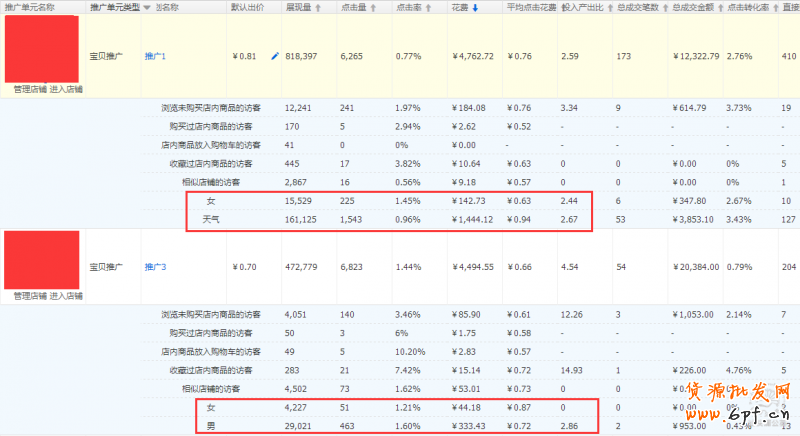Sort by 点击量 column arrow
Image resolution: width=800 pixels, height=436 pixels.
coord(374,8)
